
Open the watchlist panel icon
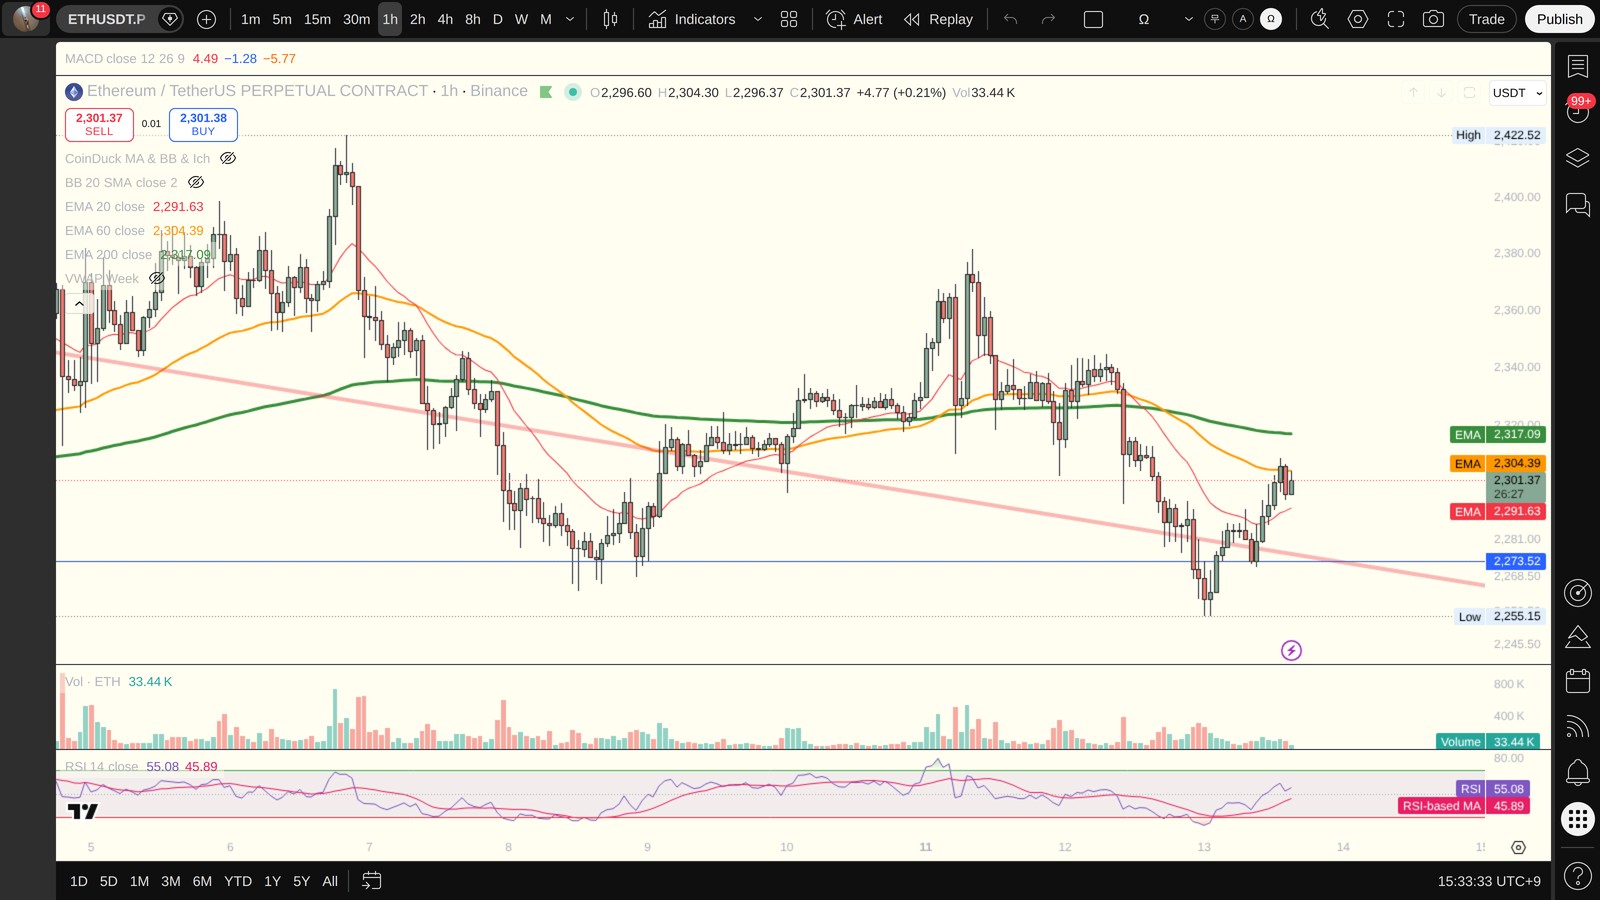tap(1578, 66)
